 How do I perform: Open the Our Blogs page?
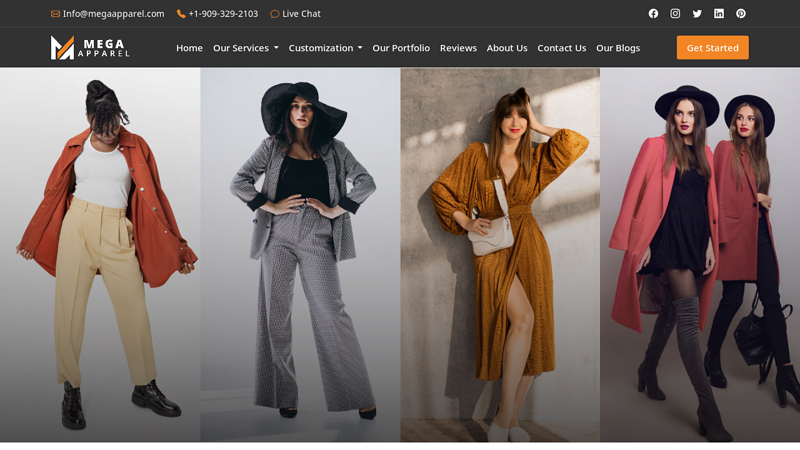618,48
